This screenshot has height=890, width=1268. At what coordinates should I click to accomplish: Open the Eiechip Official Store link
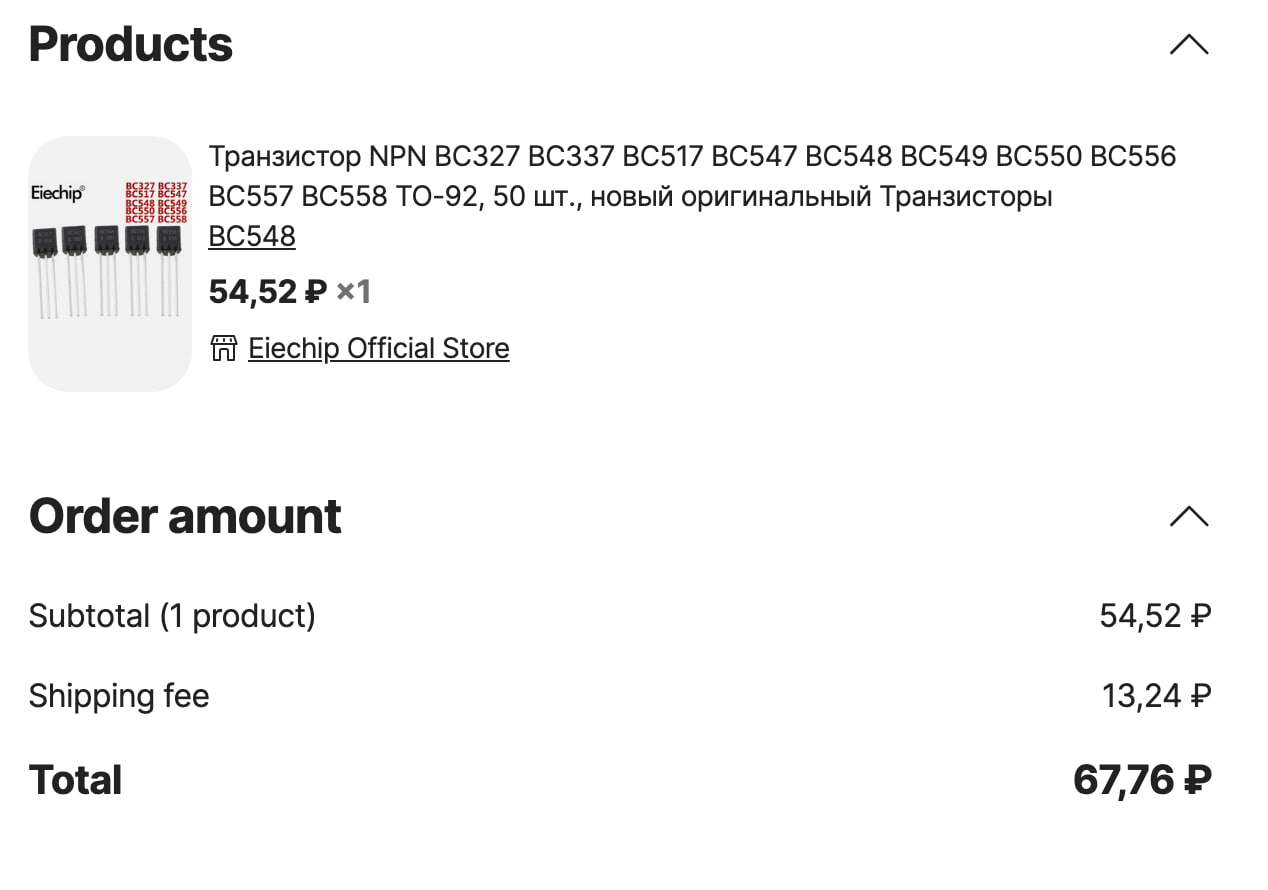[x=378, y=348]
